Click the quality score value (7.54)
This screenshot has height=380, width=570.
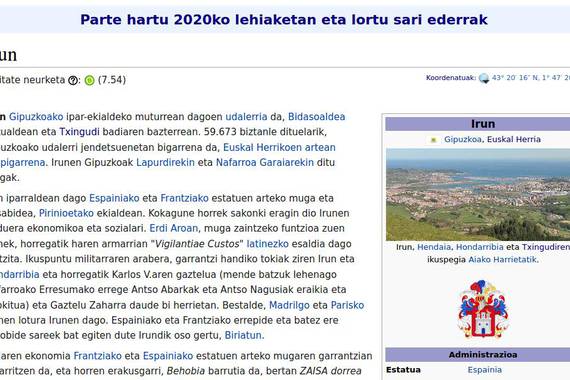coord(112,80)
